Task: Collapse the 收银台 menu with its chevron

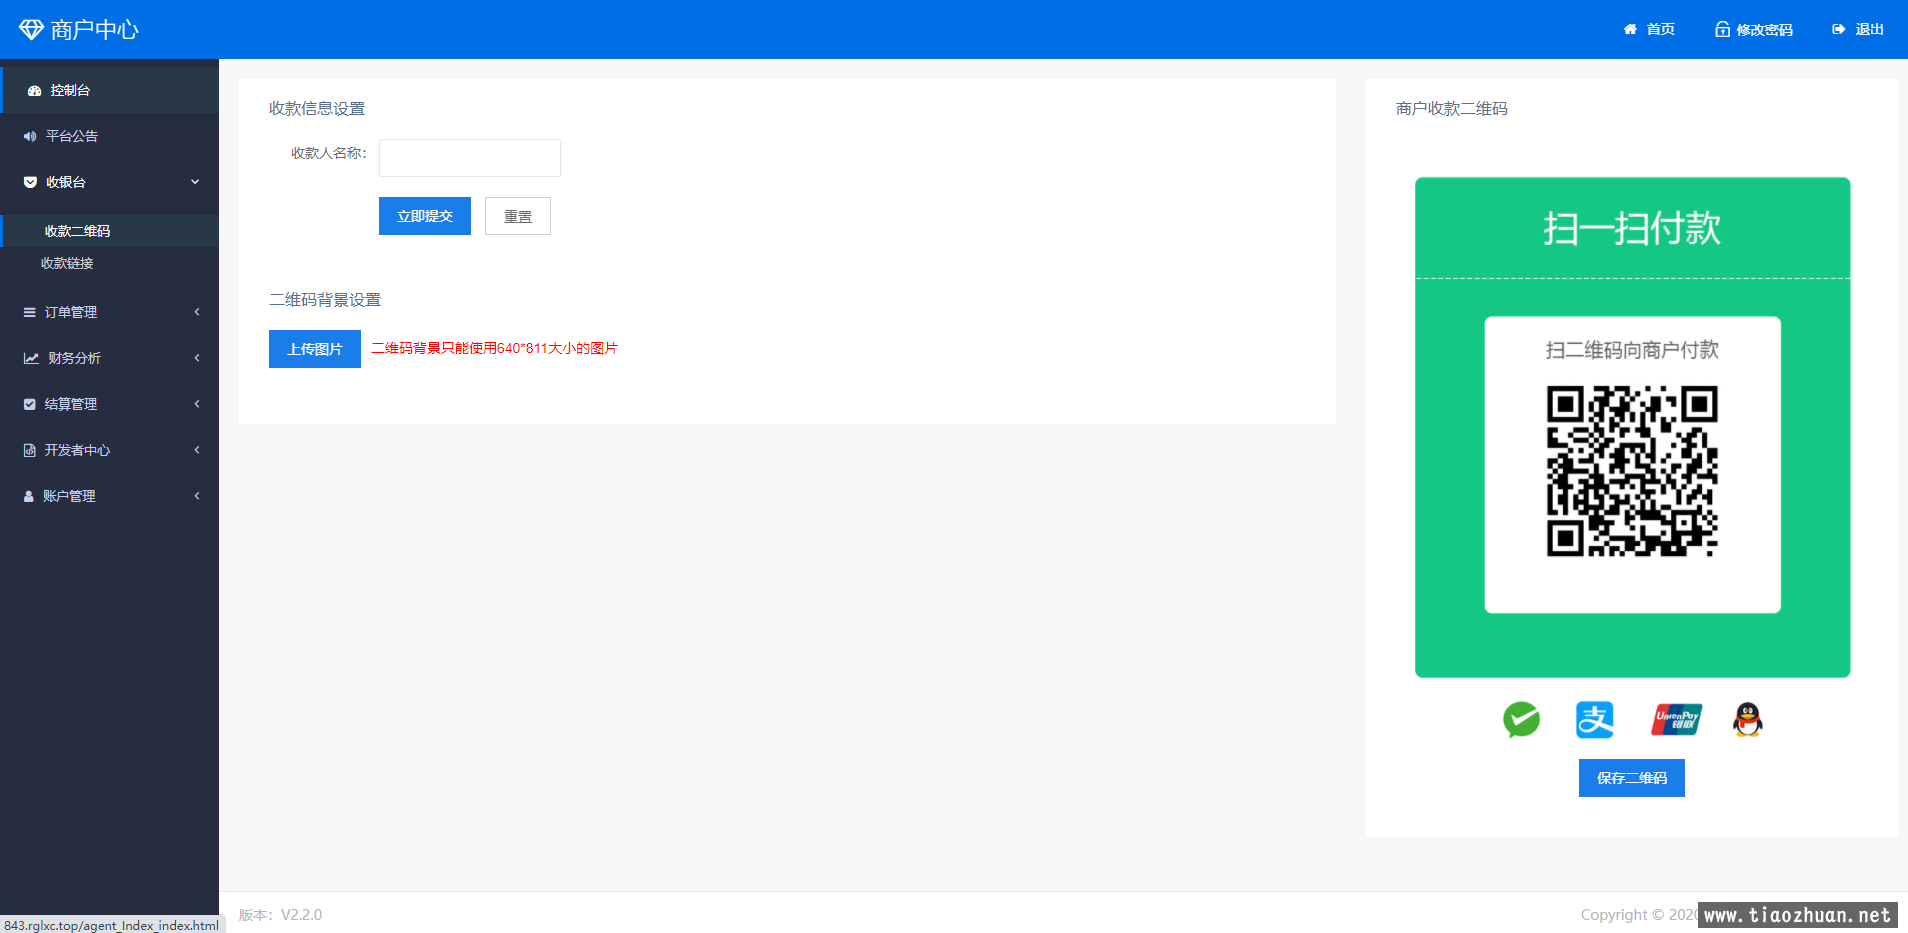Action: click(195, 182)
